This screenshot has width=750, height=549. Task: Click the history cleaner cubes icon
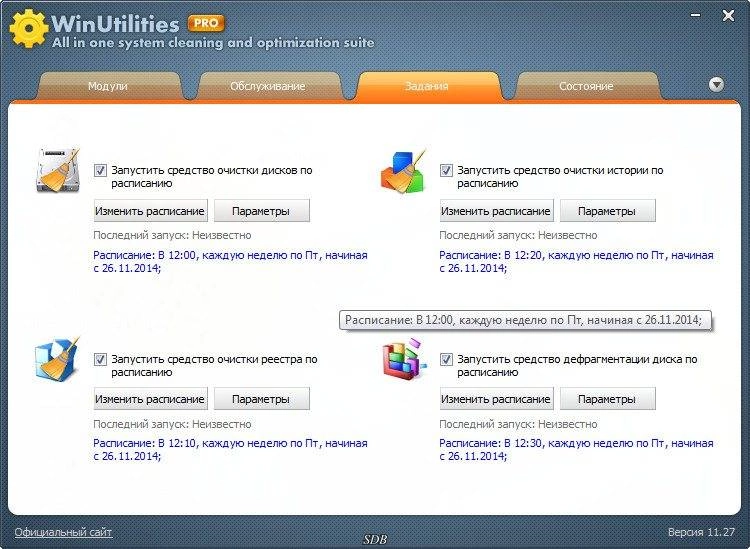[x=403, y=171]
